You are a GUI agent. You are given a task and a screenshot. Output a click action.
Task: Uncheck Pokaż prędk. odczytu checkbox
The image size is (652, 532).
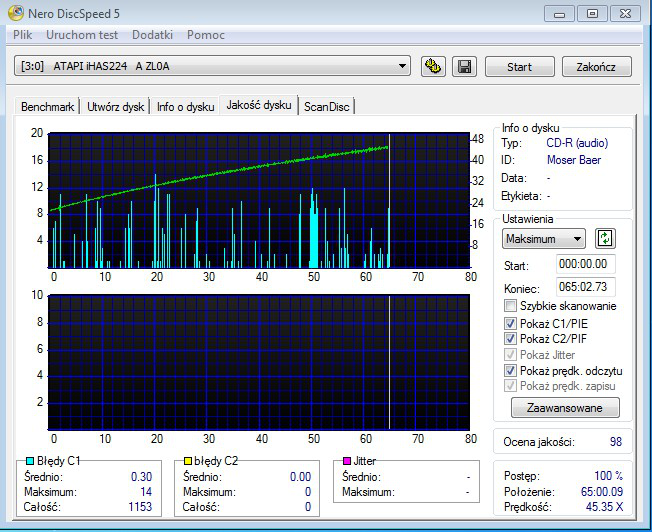pos(510,370)
